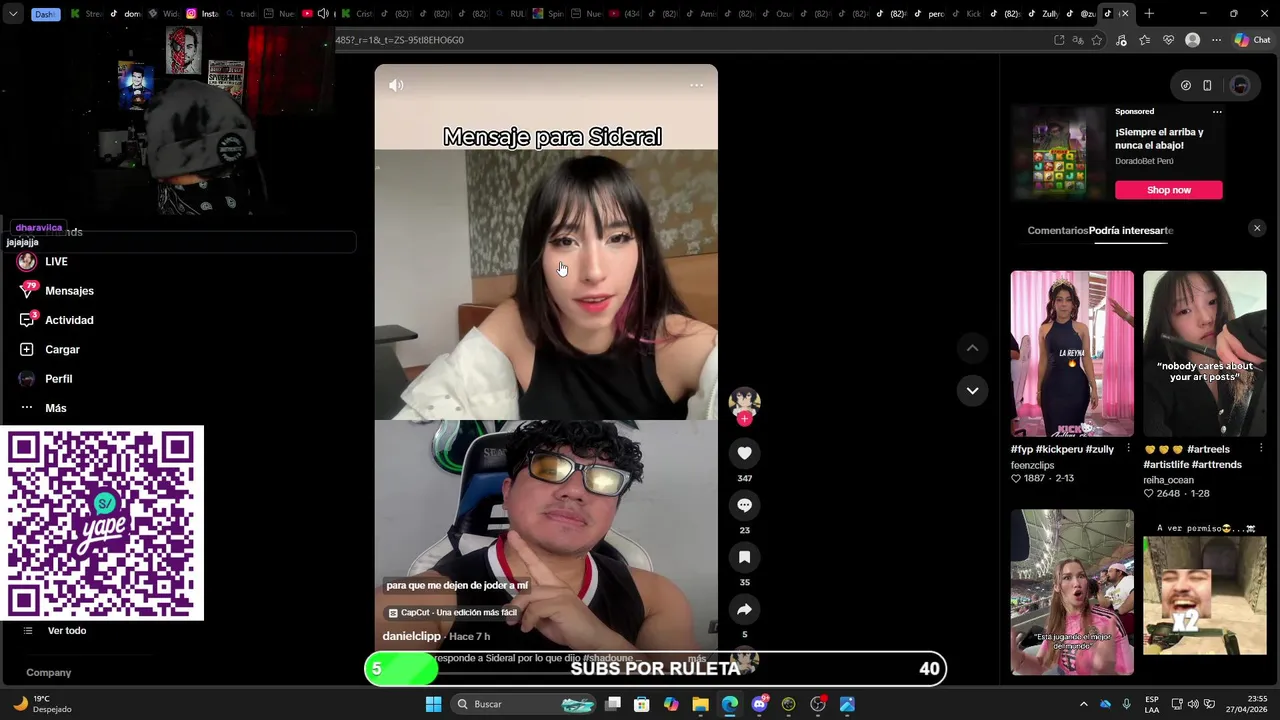Go to the previous video (up chevron)
Image resolution: width=1280 pixels, height=720 pixels.
point(972,348)
